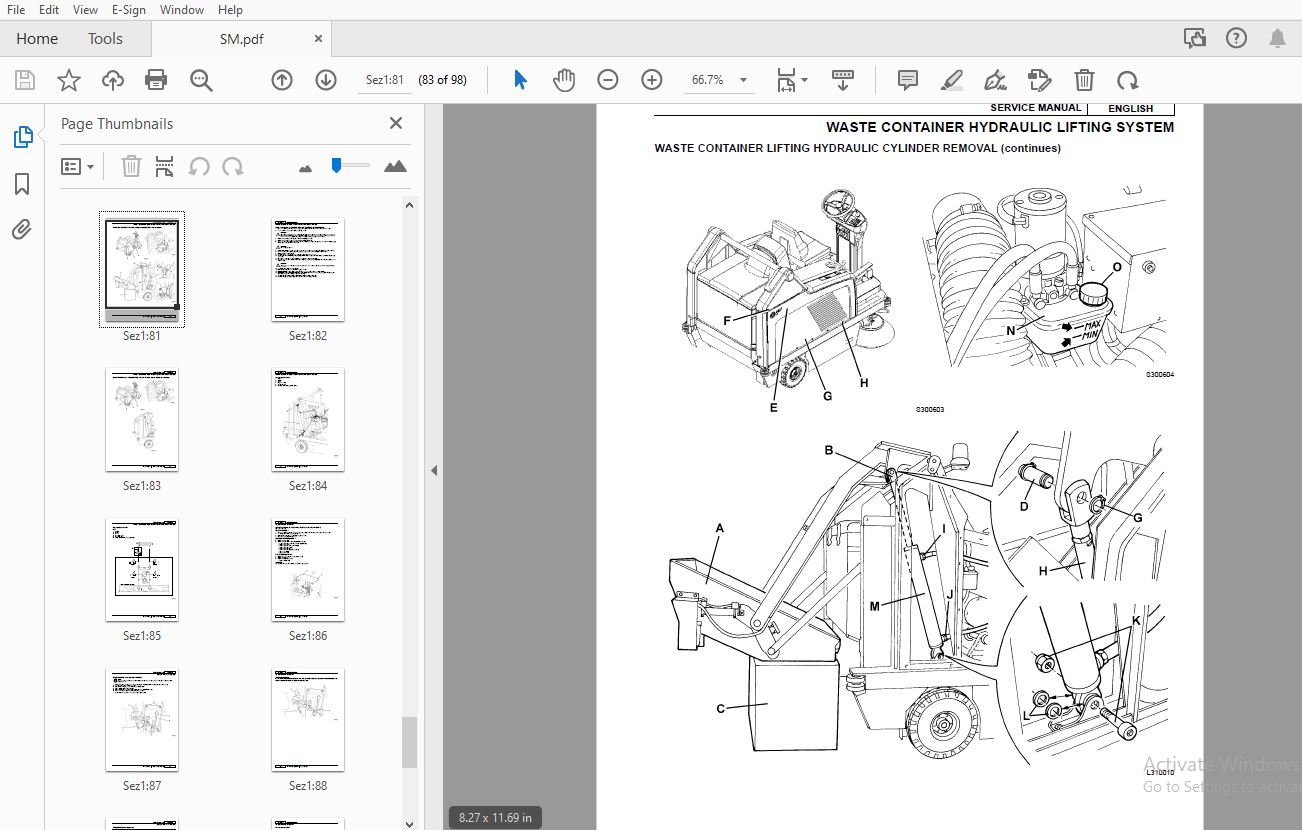Select page thumbnail Sez1:87

pos(142,719)
